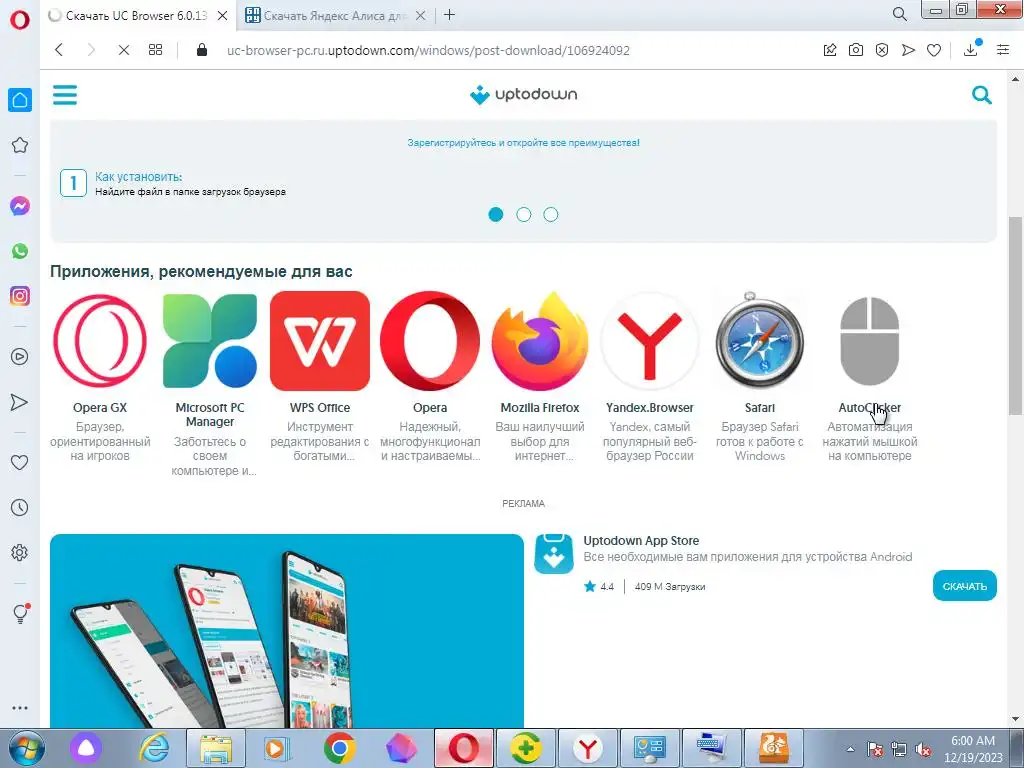
Task: Click the СКАЧАТЬ button
Action: [x=965, y=586]
